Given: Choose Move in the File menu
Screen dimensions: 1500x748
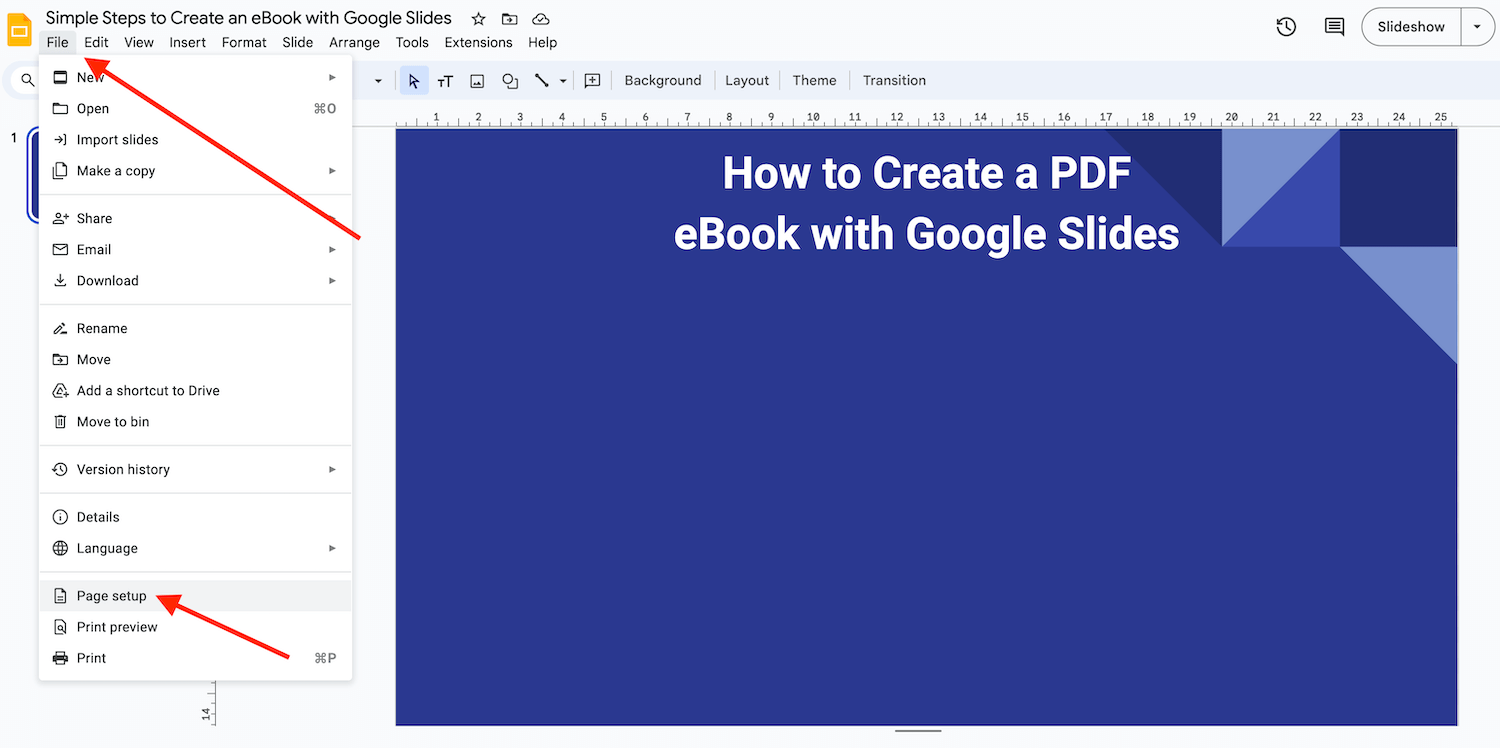Looking at the screenshot, I should point(195,359).
